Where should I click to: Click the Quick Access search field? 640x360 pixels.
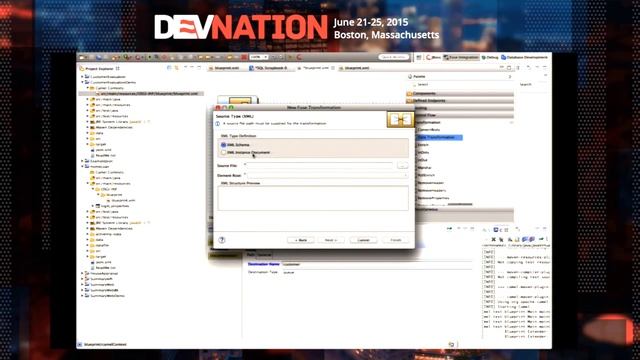click(393, 57)
